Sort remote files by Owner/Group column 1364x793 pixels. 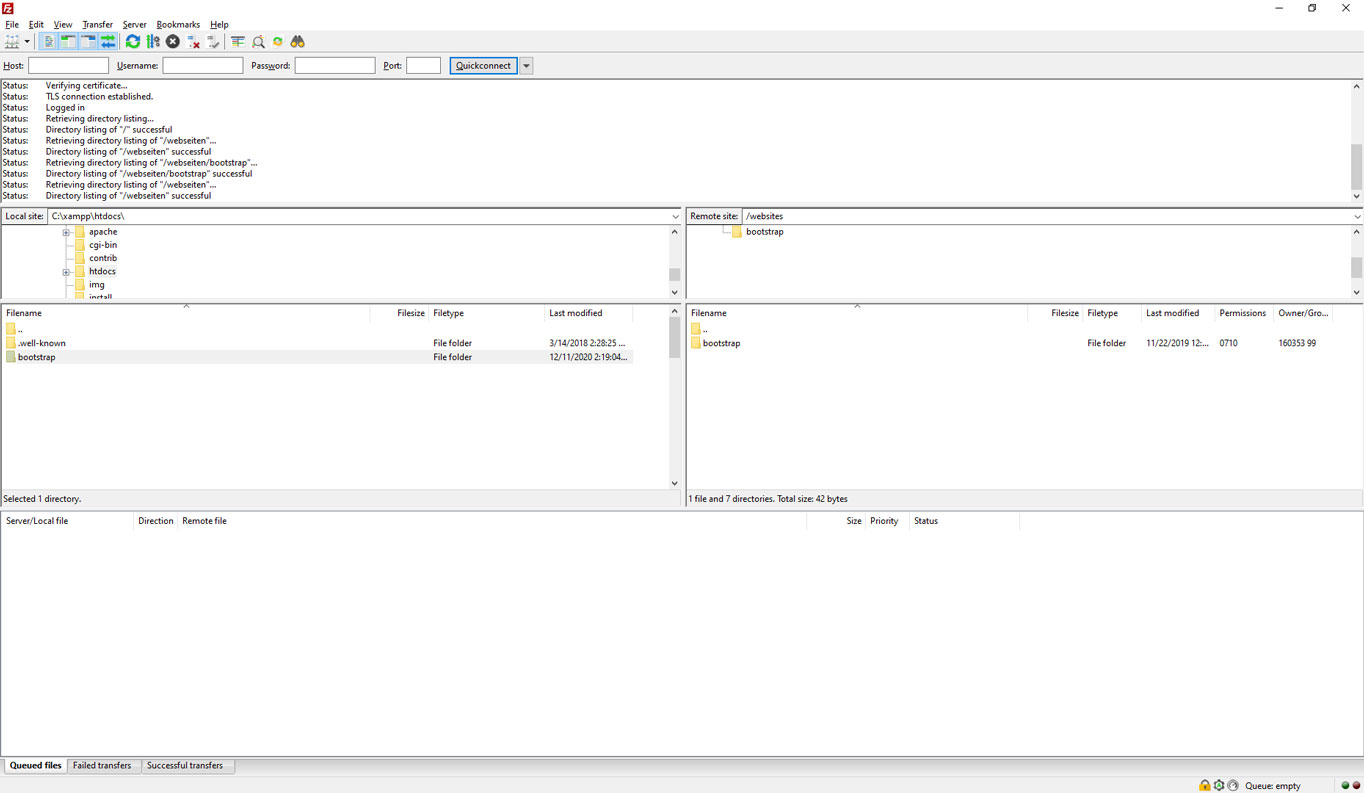point(1304,313)
